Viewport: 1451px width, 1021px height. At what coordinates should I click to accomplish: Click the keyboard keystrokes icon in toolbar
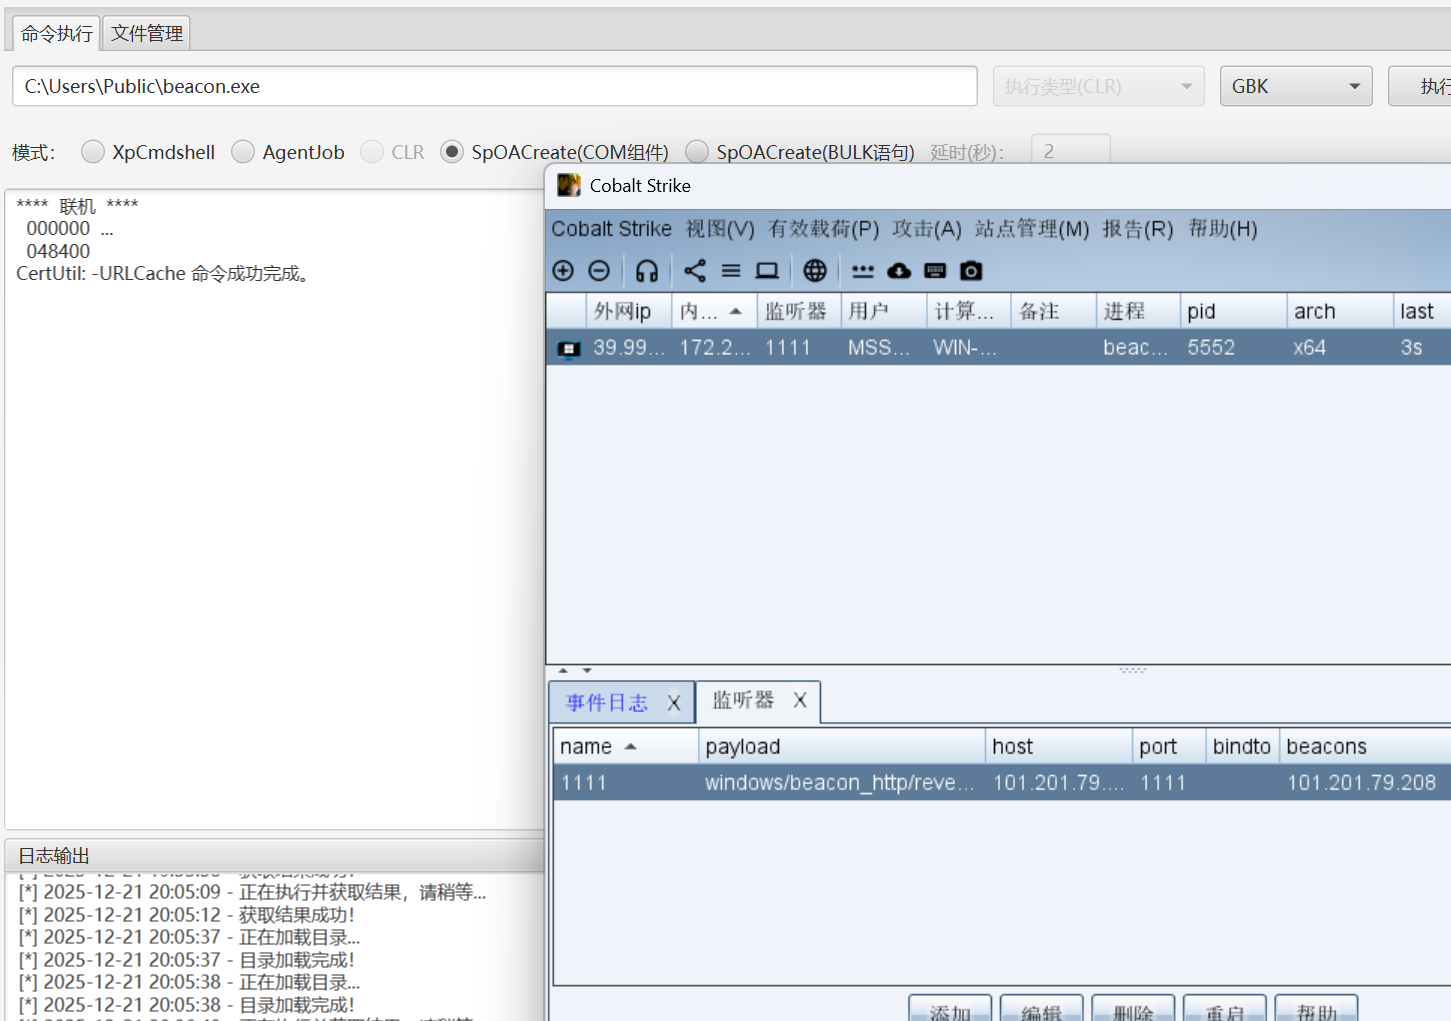[x=935, y=271]
